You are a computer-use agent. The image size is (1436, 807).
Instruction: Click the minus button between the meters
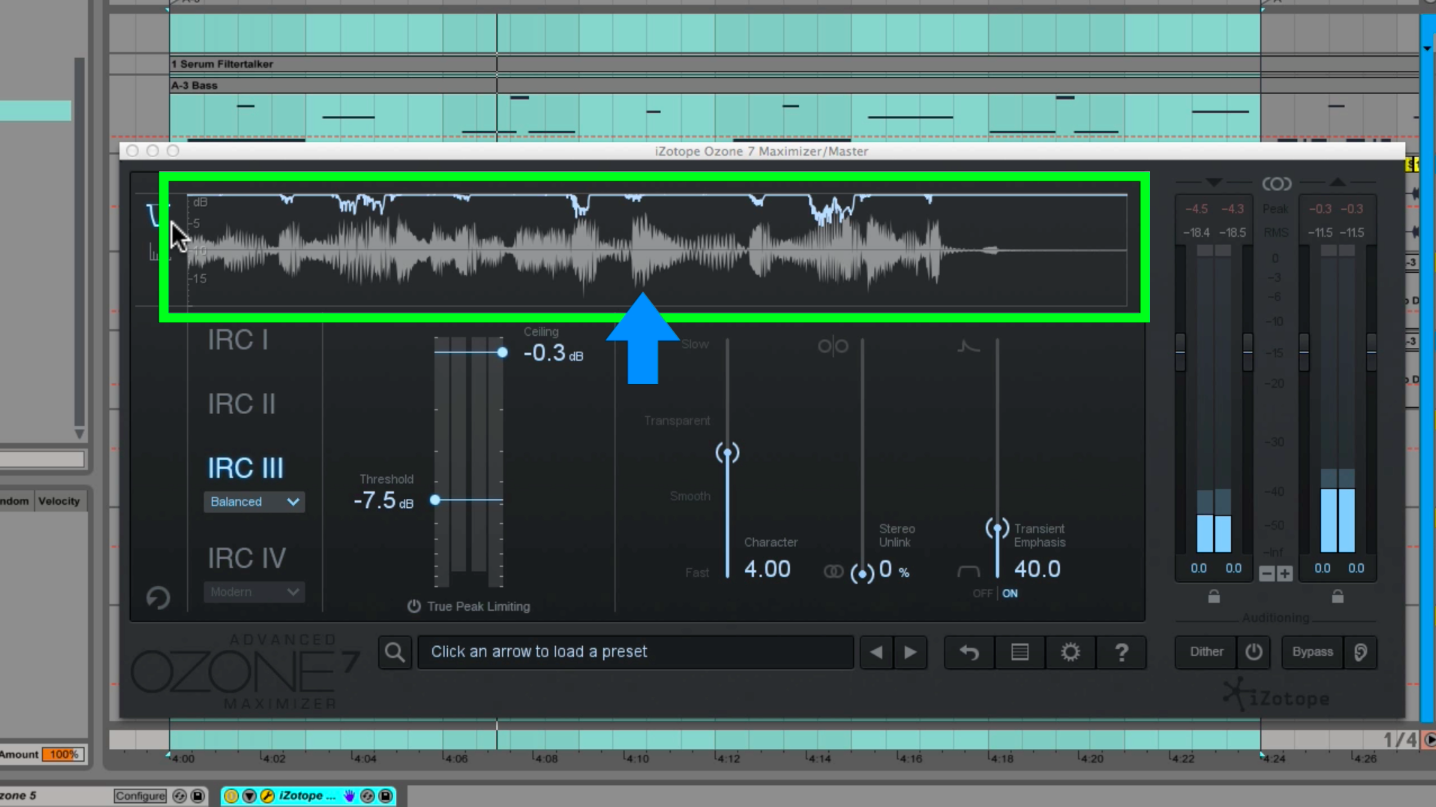coord(1267,573)
